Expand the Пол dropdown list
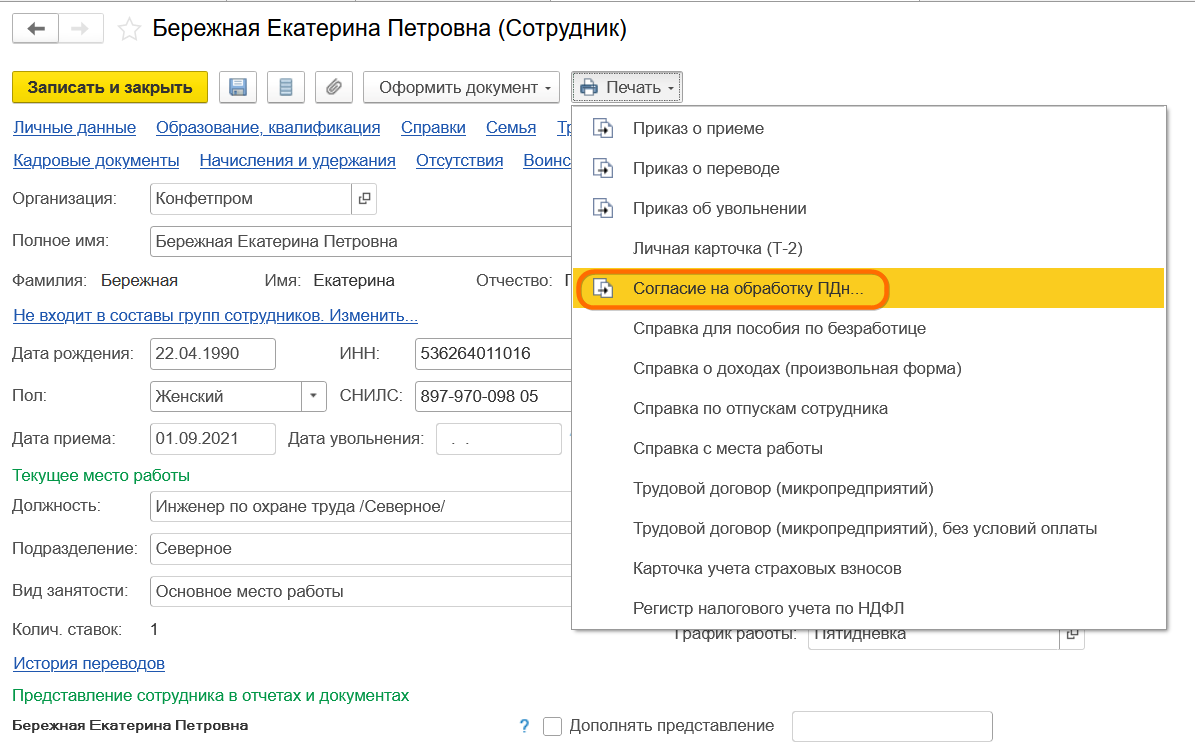Image resolution: width=1195 pixels, height=754 pixels. click(315, 396)
